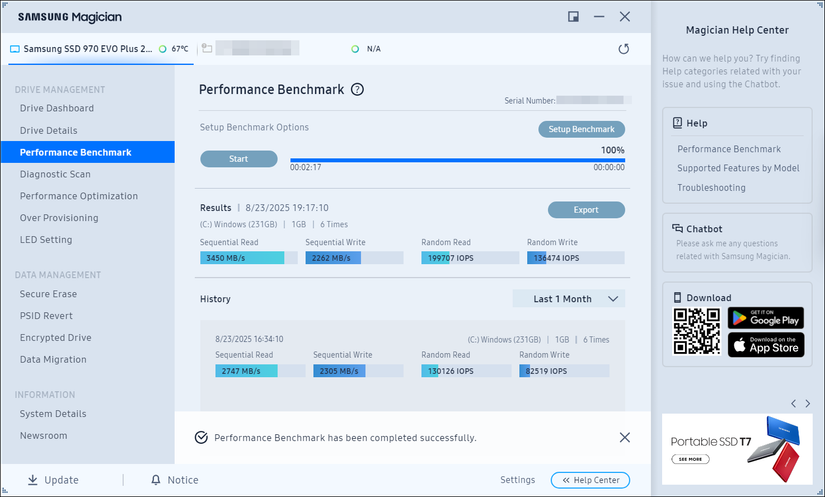
Task: Go to previous help center banner
Action: click(x=793, y=403)
